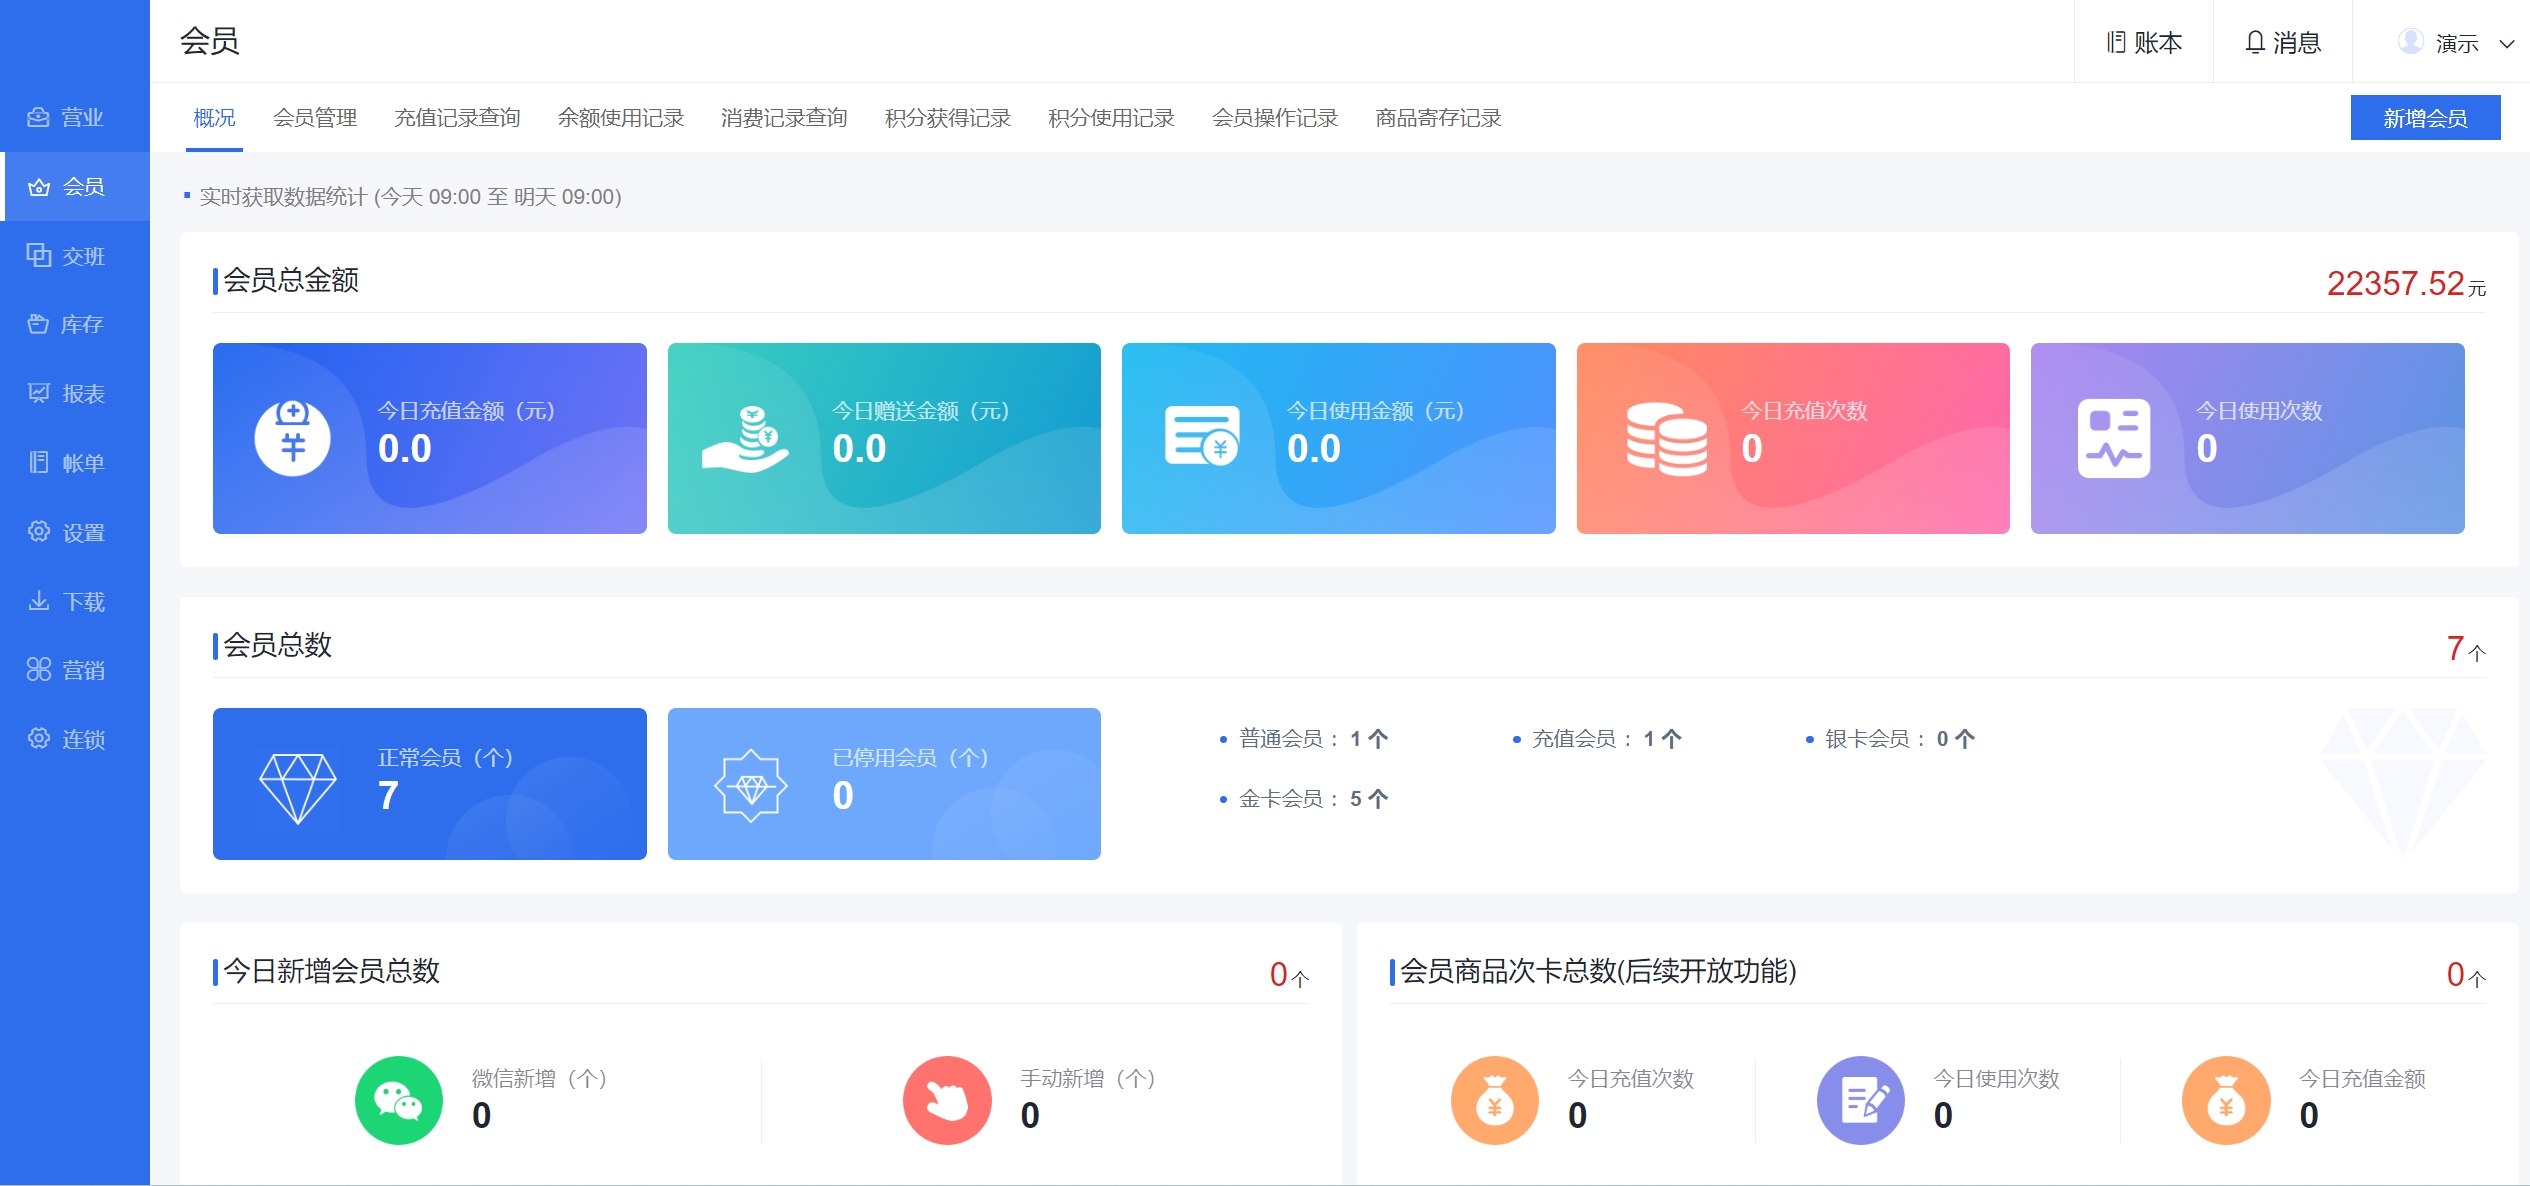Click the 消息 bell notification icon
Viewport: 2530px width, 1186px height.
pos(2254,42)
